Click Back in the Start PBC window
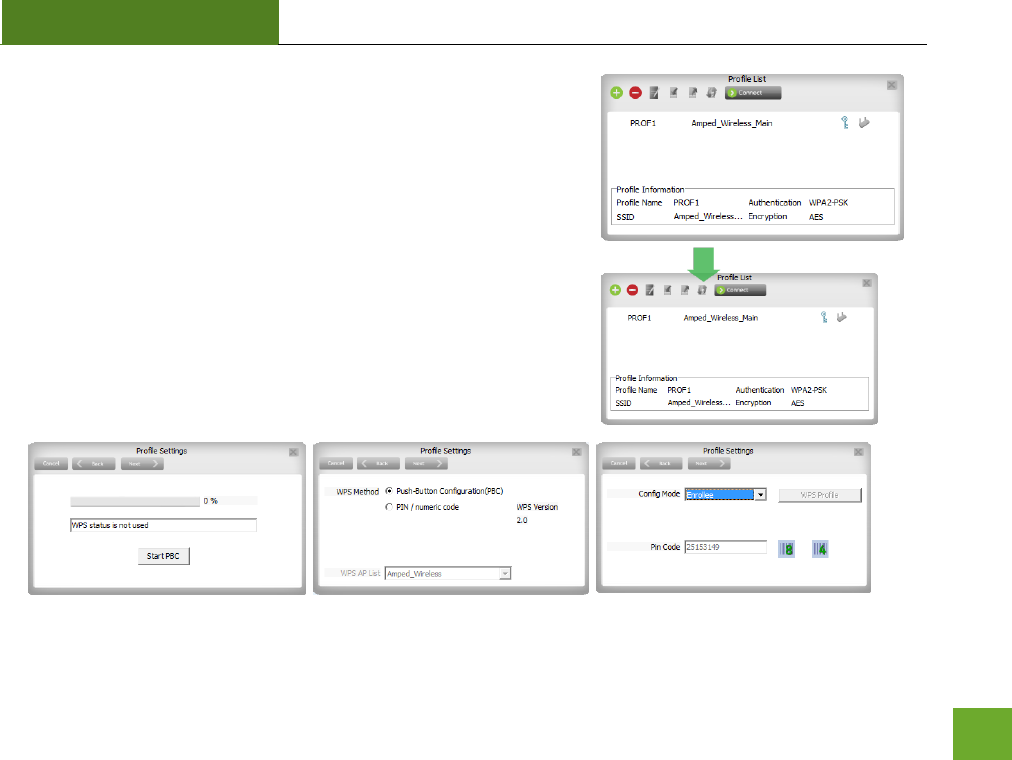Screen dimensions: 1012x760 click(x=94, y=464)
